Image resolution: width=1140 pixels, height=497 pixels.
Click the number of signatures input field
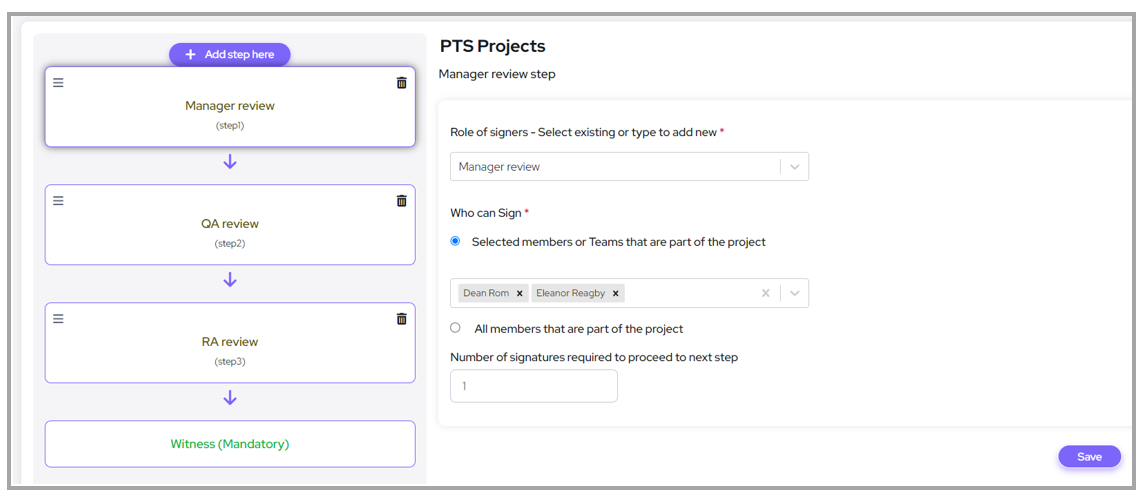coord(533,386)
